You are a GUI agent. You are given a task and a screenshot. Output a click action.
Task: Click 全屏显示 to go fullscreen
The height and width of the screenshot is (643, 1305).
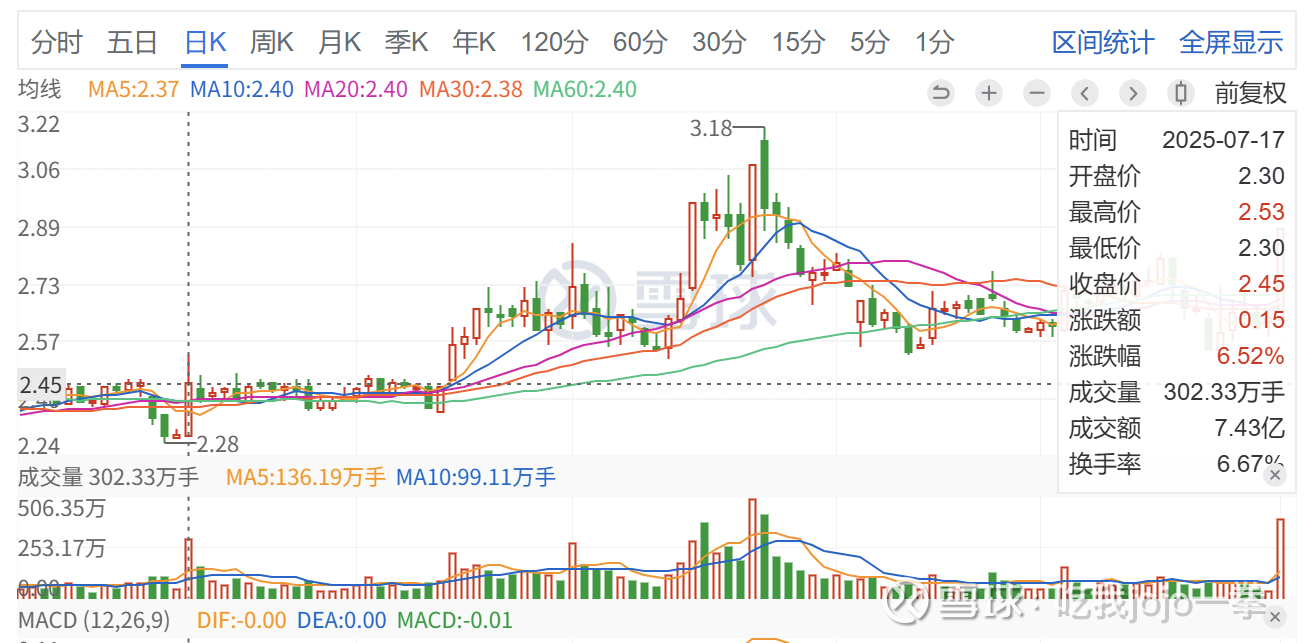1231,42
